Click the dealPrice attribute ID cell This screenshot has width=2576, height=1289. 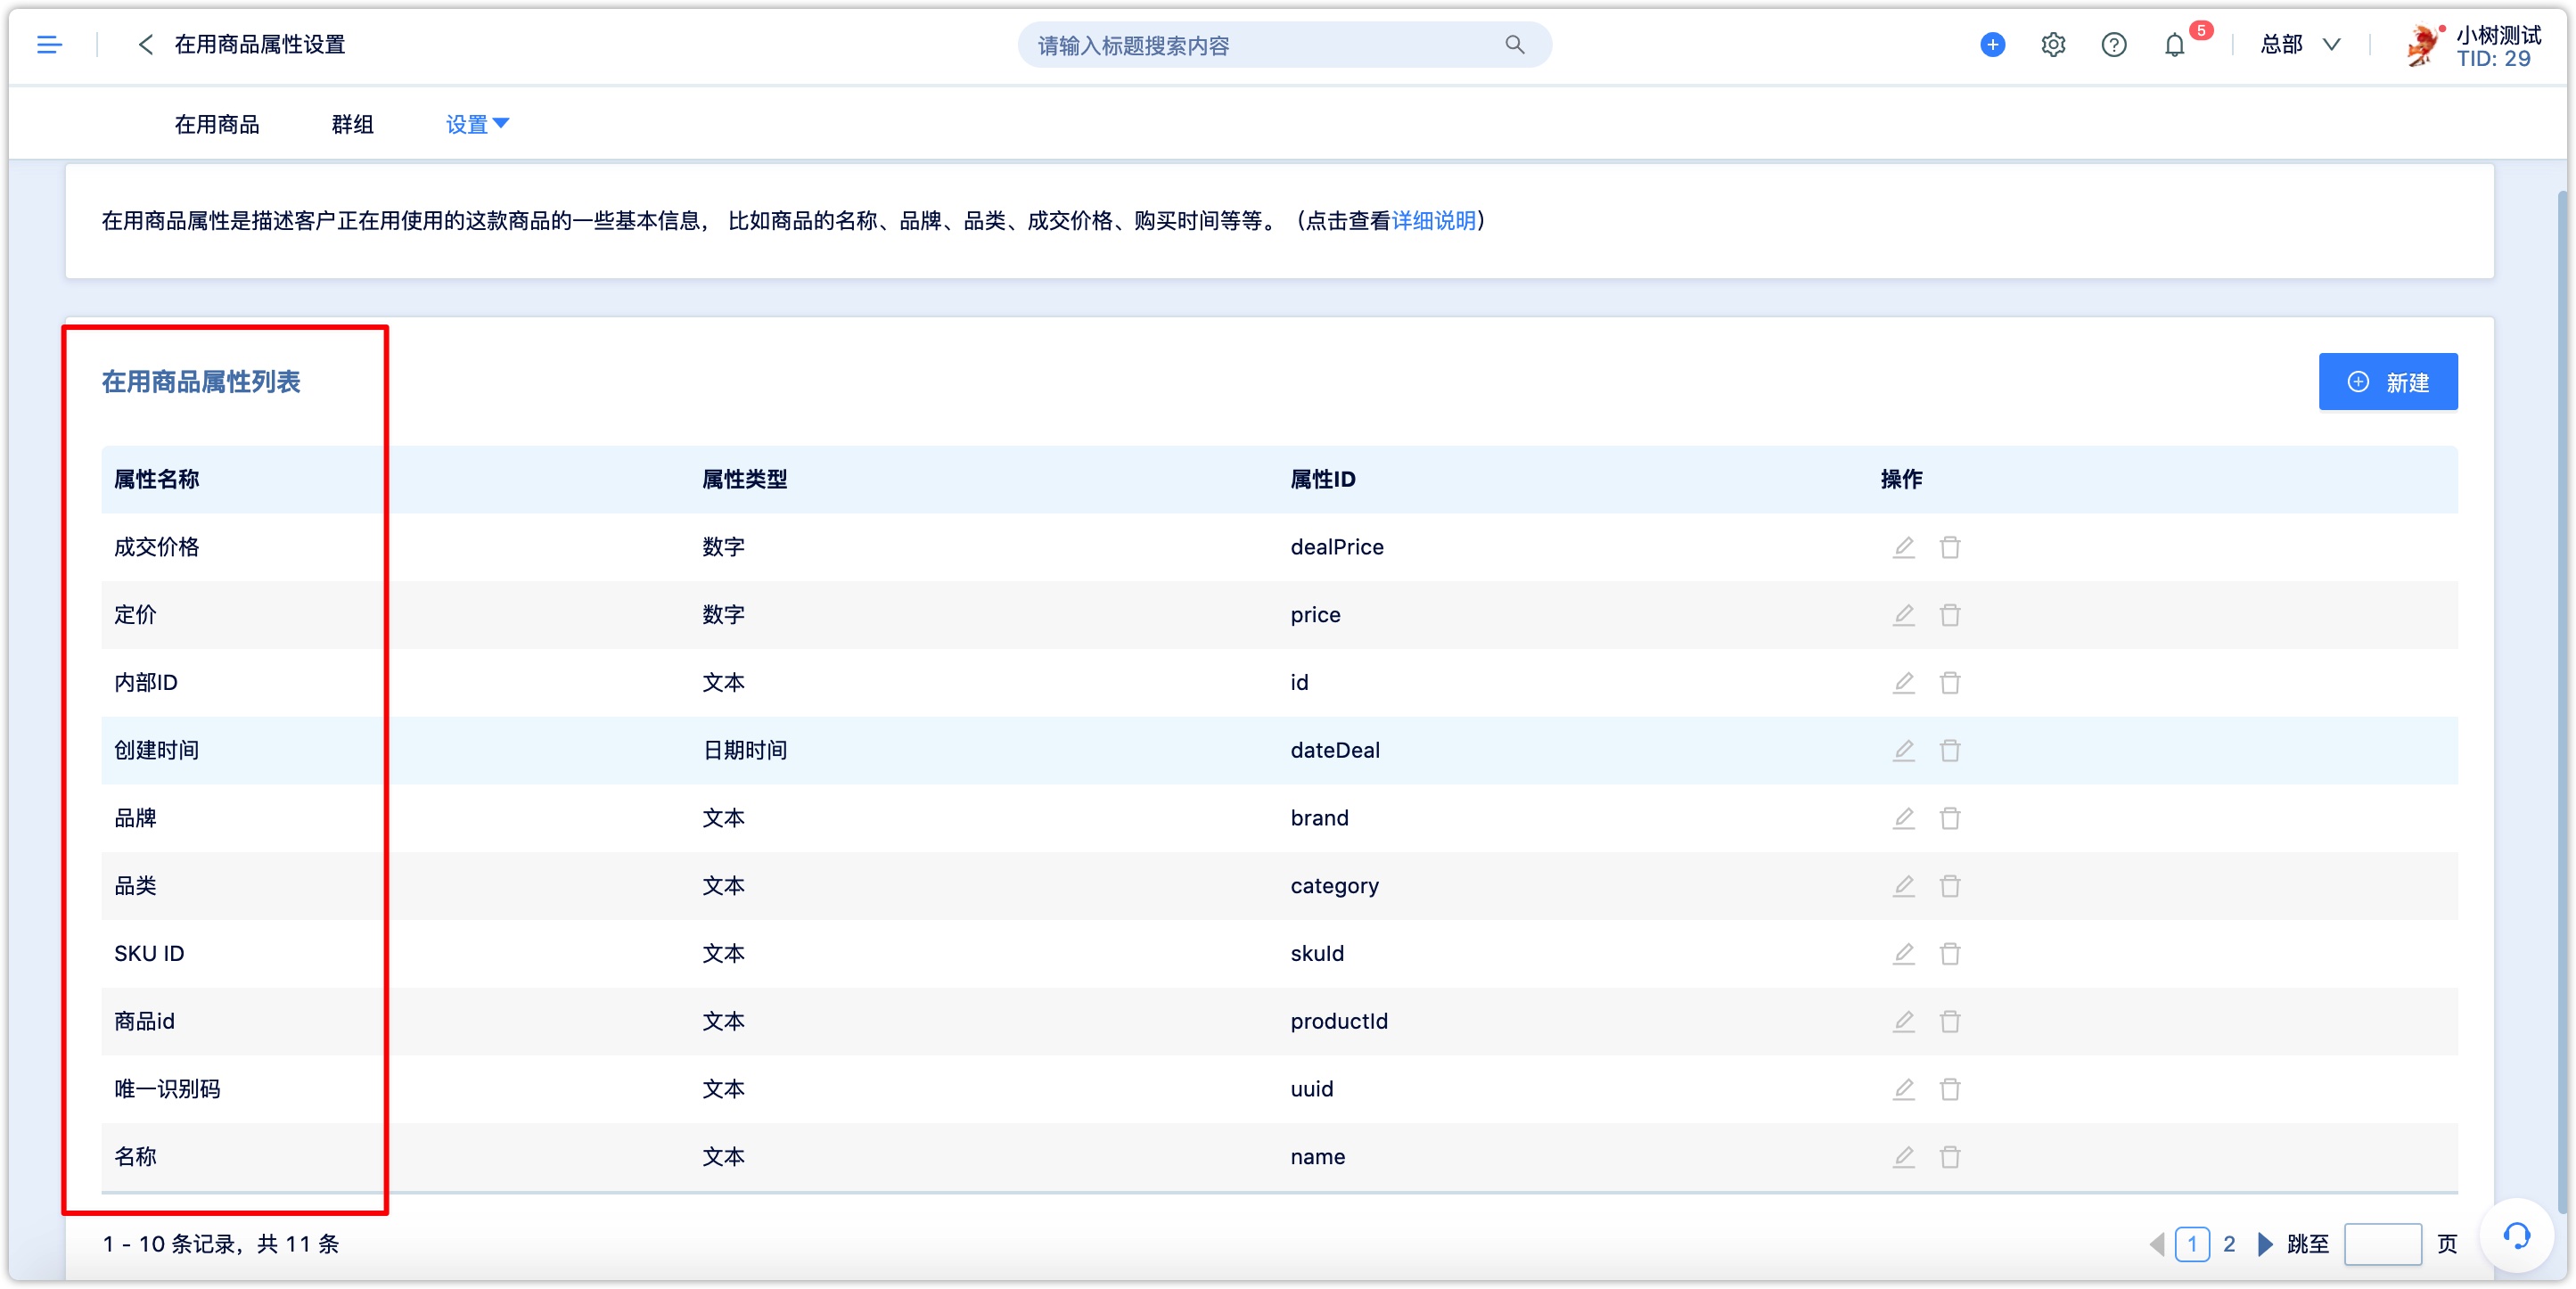(x=1337, y=547)
